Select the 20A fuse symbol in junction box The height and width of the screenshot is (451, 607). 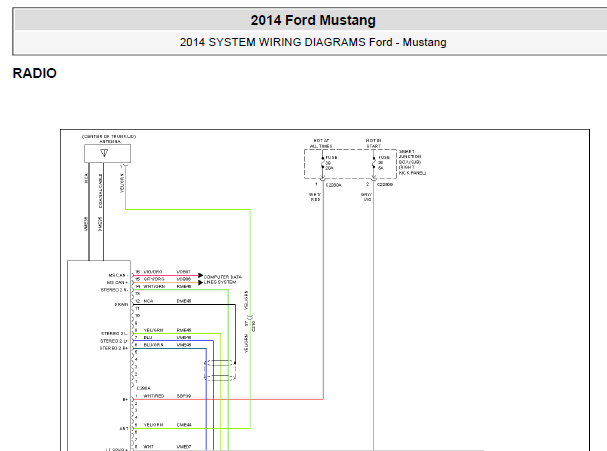coord(322,163)
